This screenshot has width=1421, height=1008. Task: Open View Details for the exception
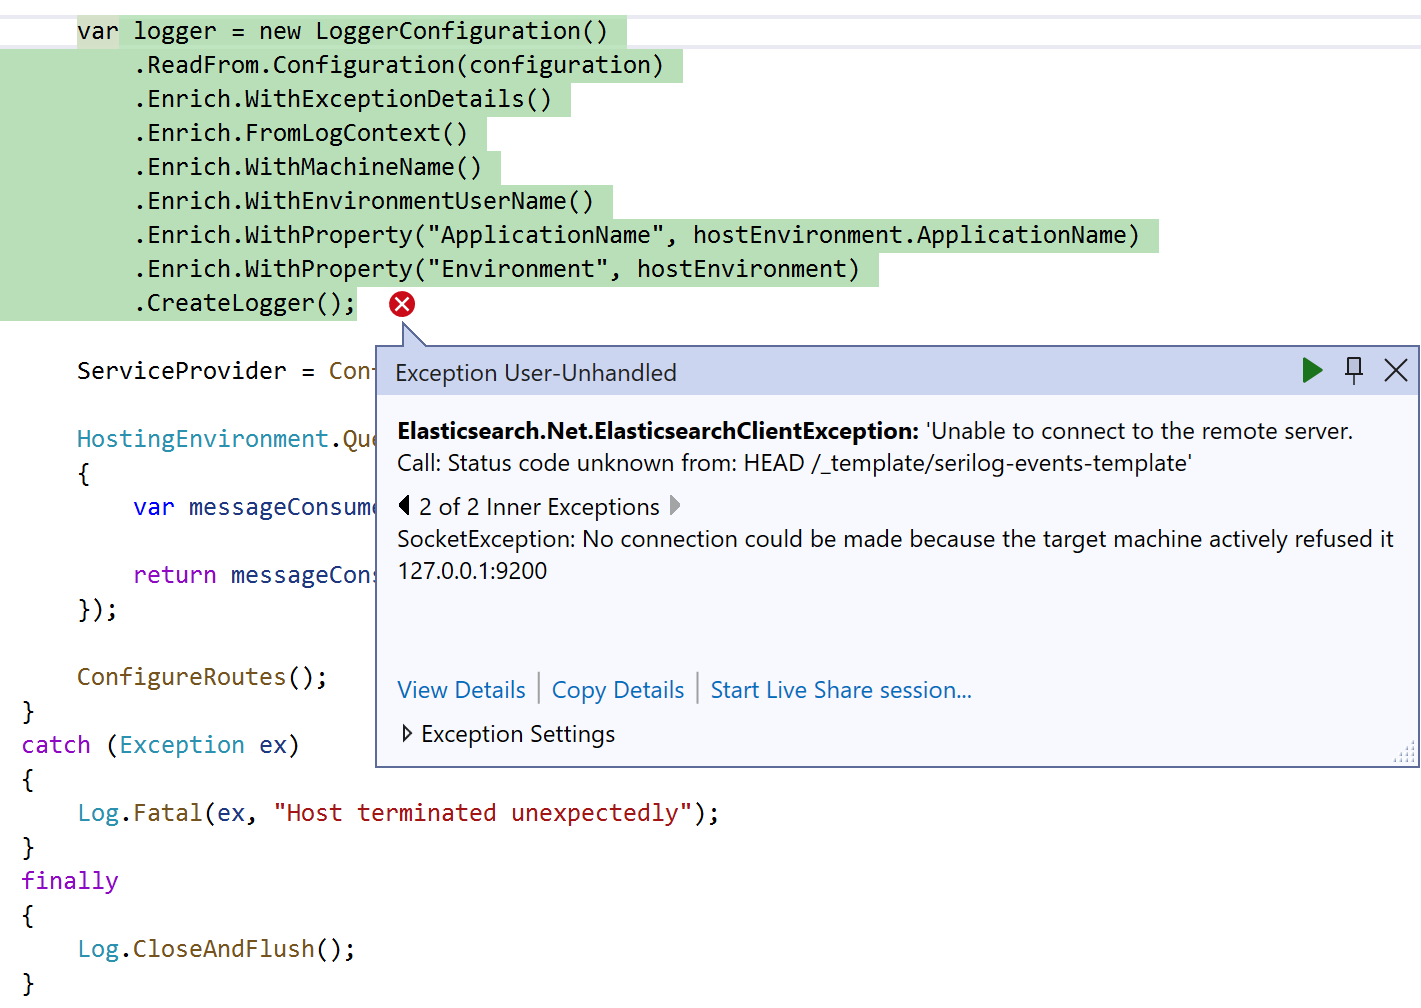[461, 689]
